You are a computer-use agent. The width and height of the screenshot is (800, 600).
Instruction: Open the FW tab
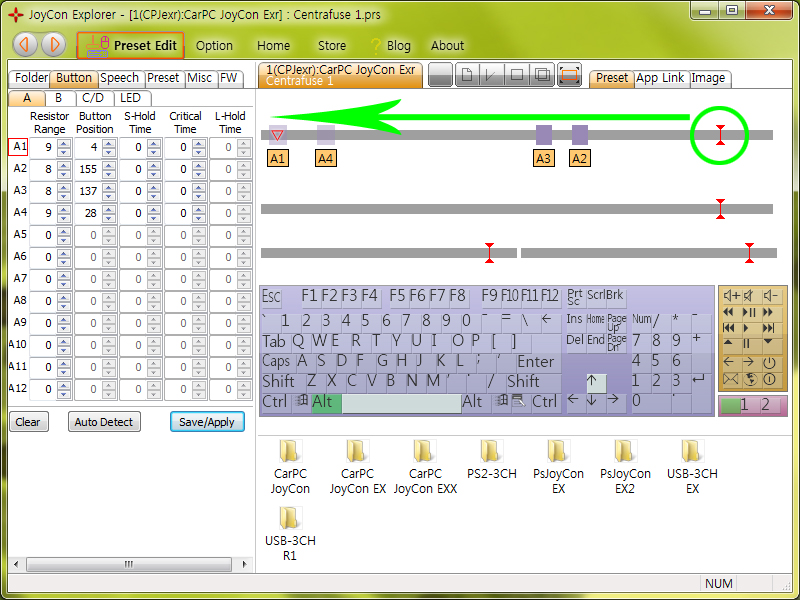click(x=229, y=78)
